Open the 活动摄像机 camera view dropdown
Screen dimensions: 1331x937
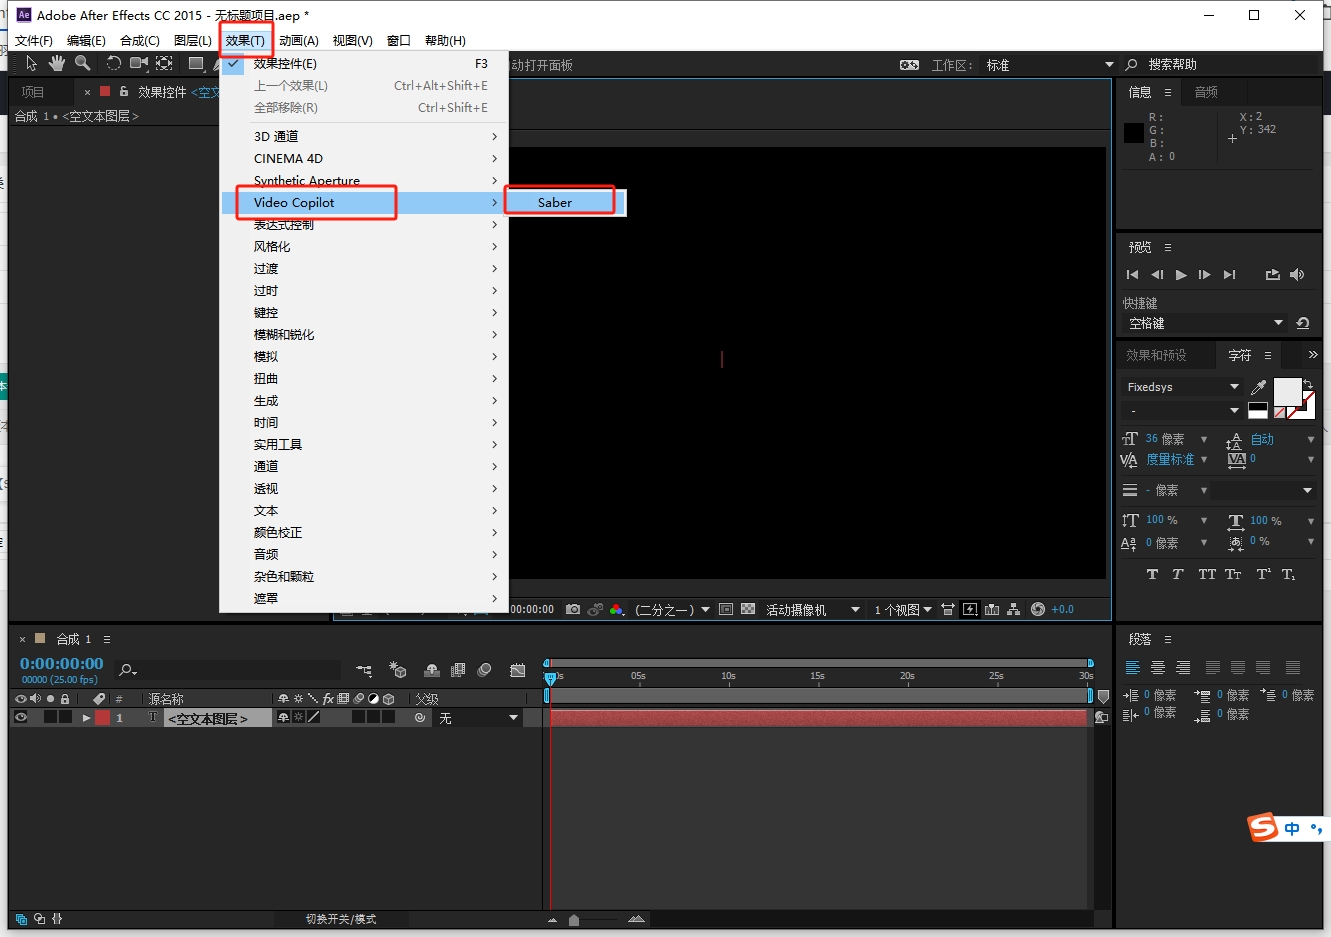812,609
